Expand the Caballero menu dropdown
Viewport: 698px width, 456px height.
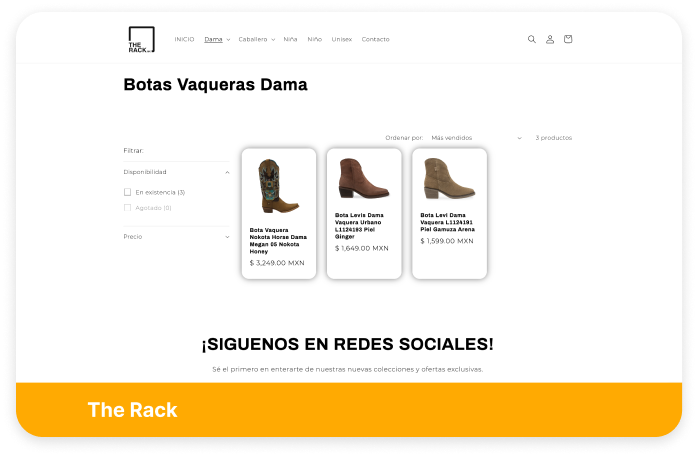256,39
